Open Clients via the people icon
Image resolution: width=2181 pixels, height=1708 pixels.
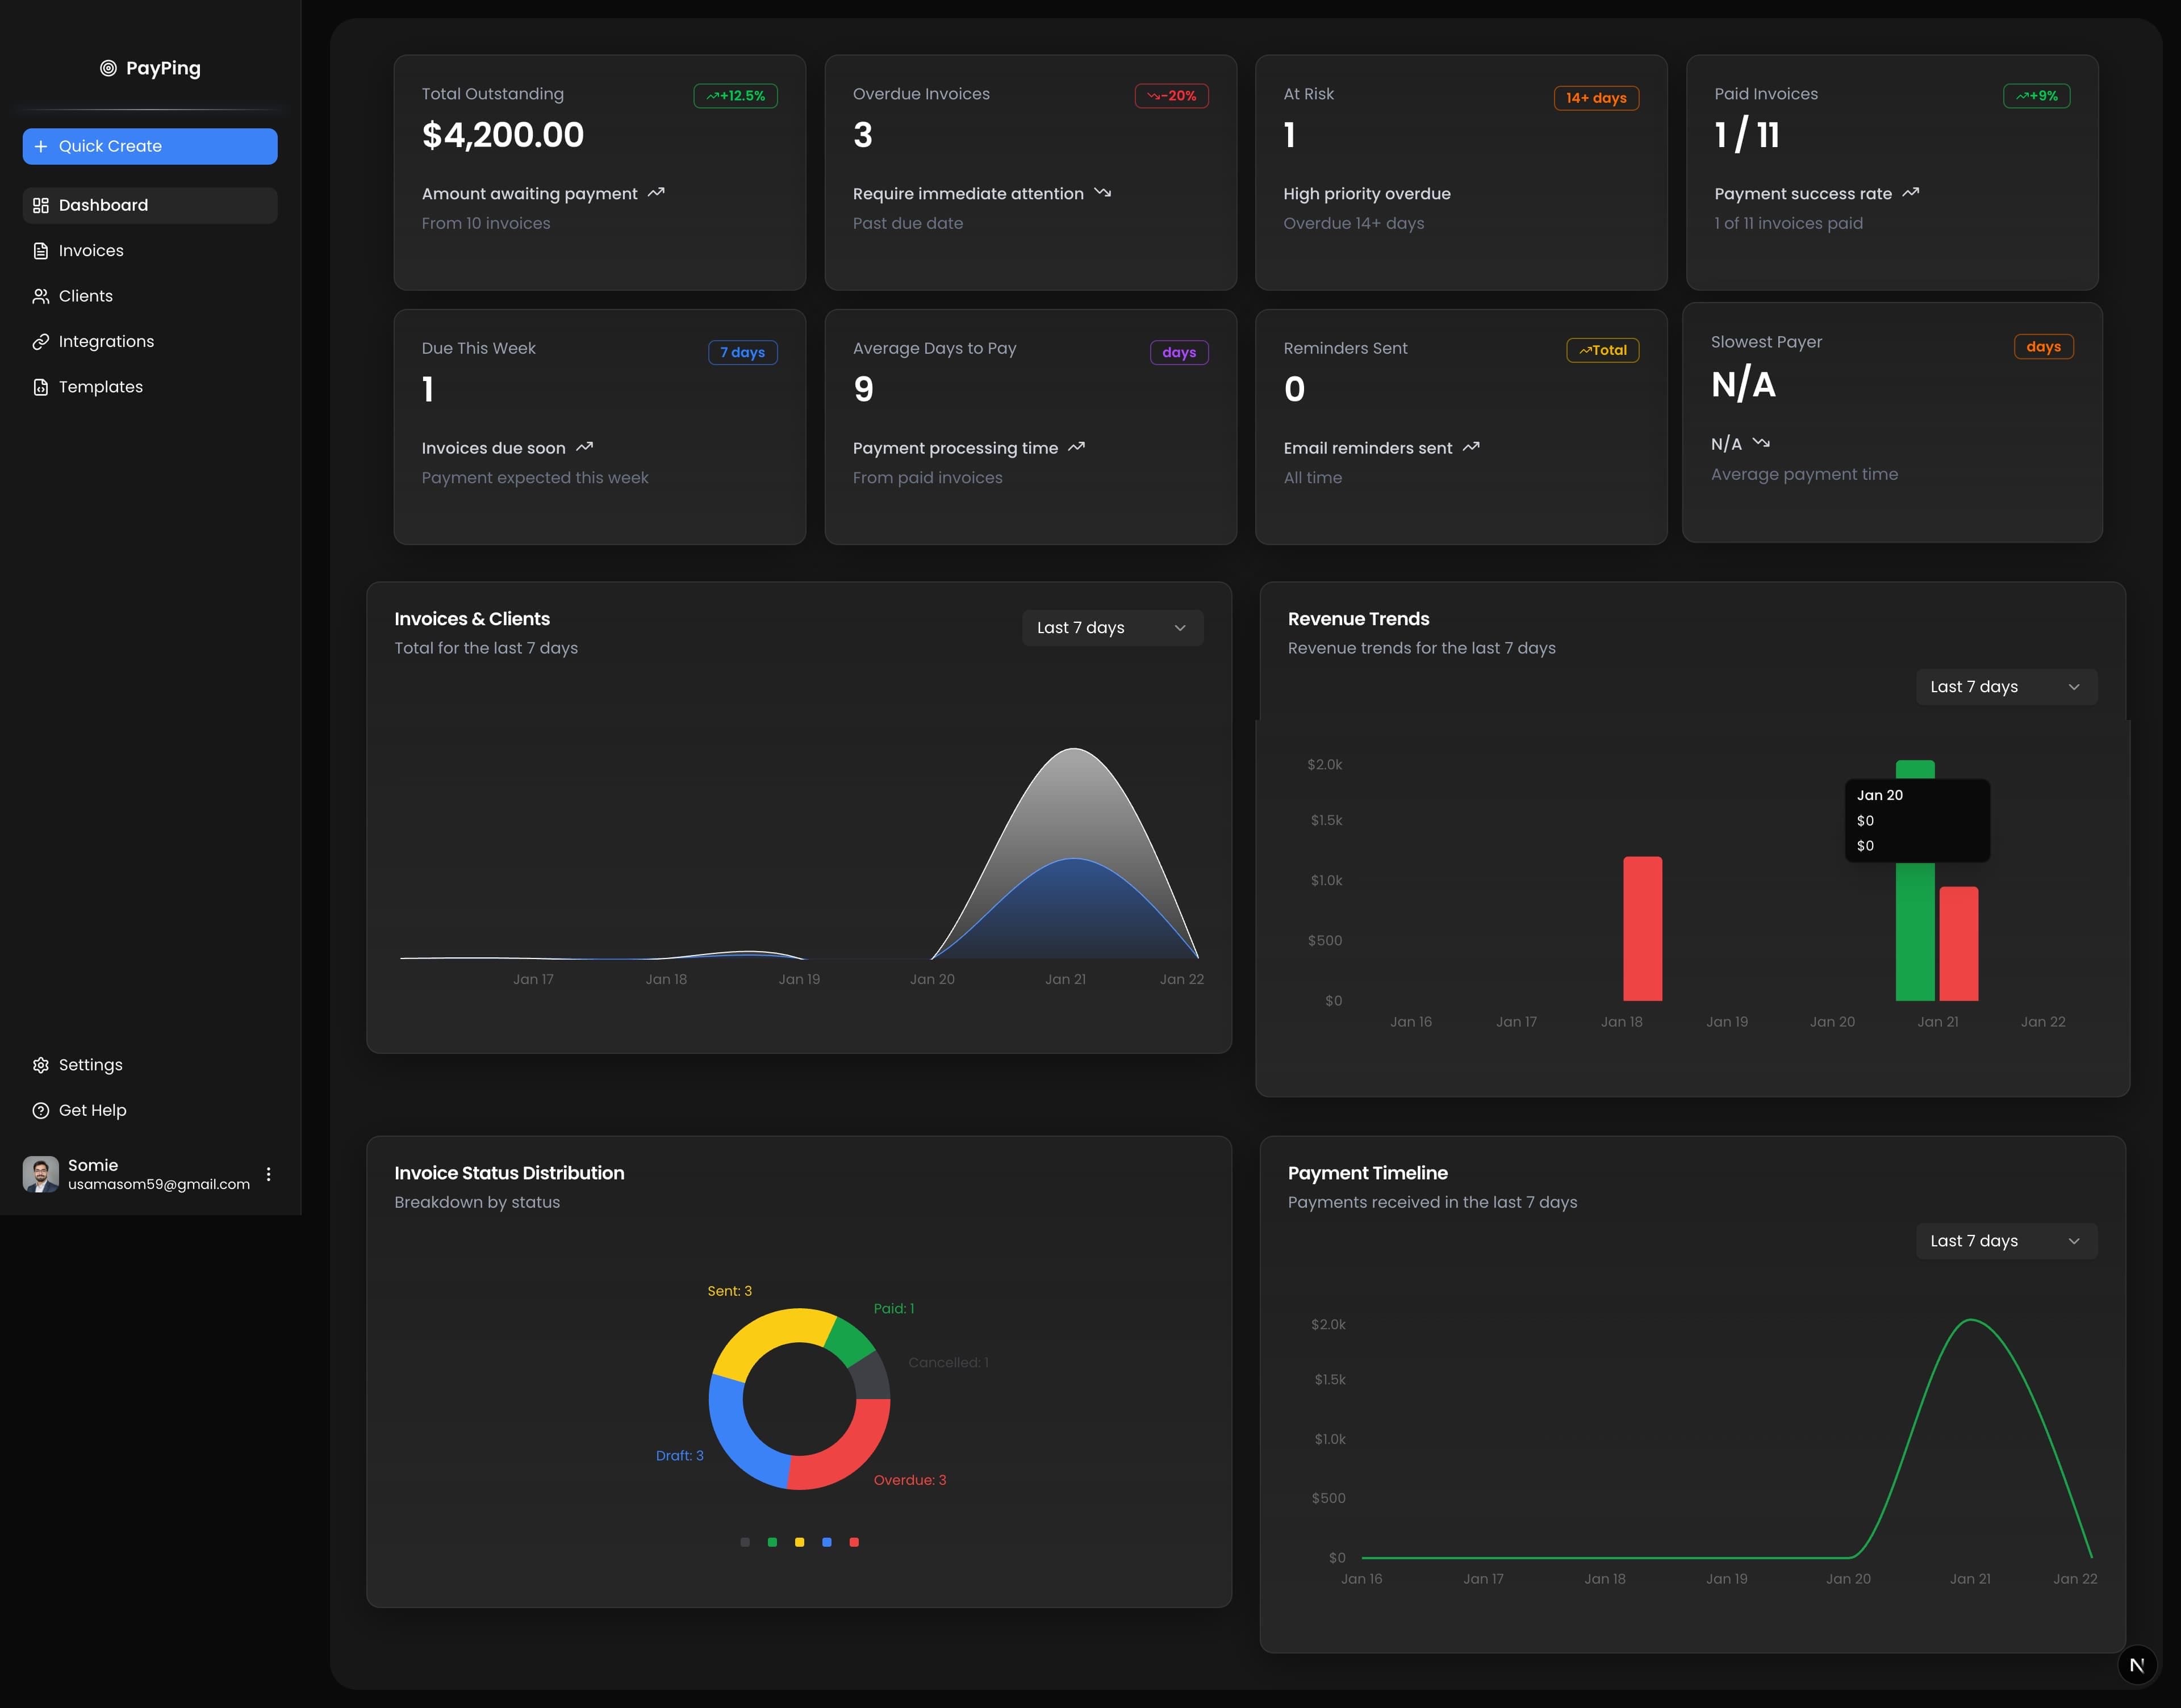pos(40,295)
